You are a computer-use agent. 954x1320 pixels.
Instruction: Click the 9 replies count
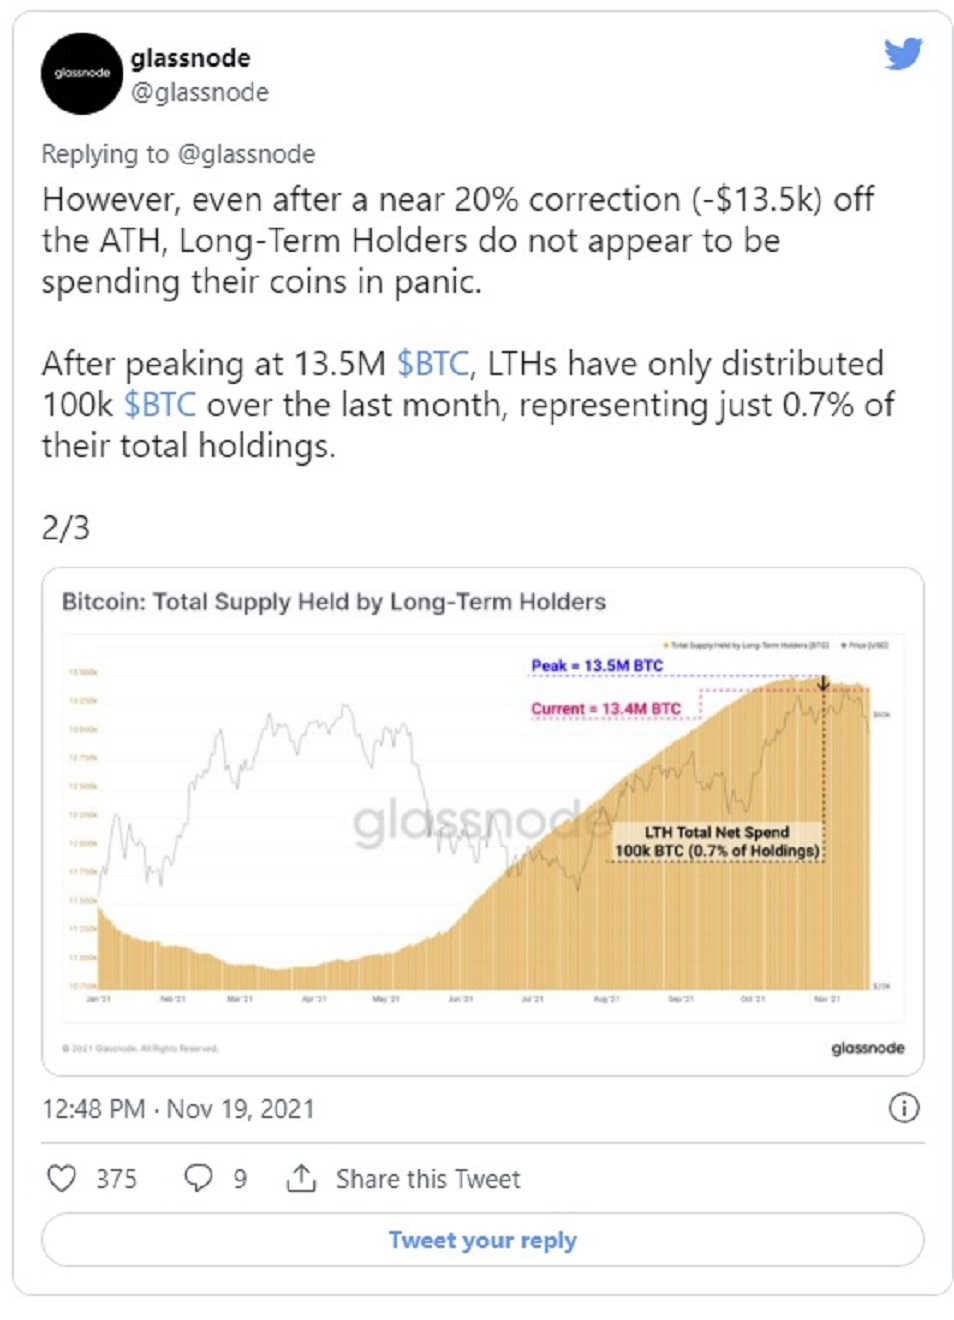point(240,1179)
